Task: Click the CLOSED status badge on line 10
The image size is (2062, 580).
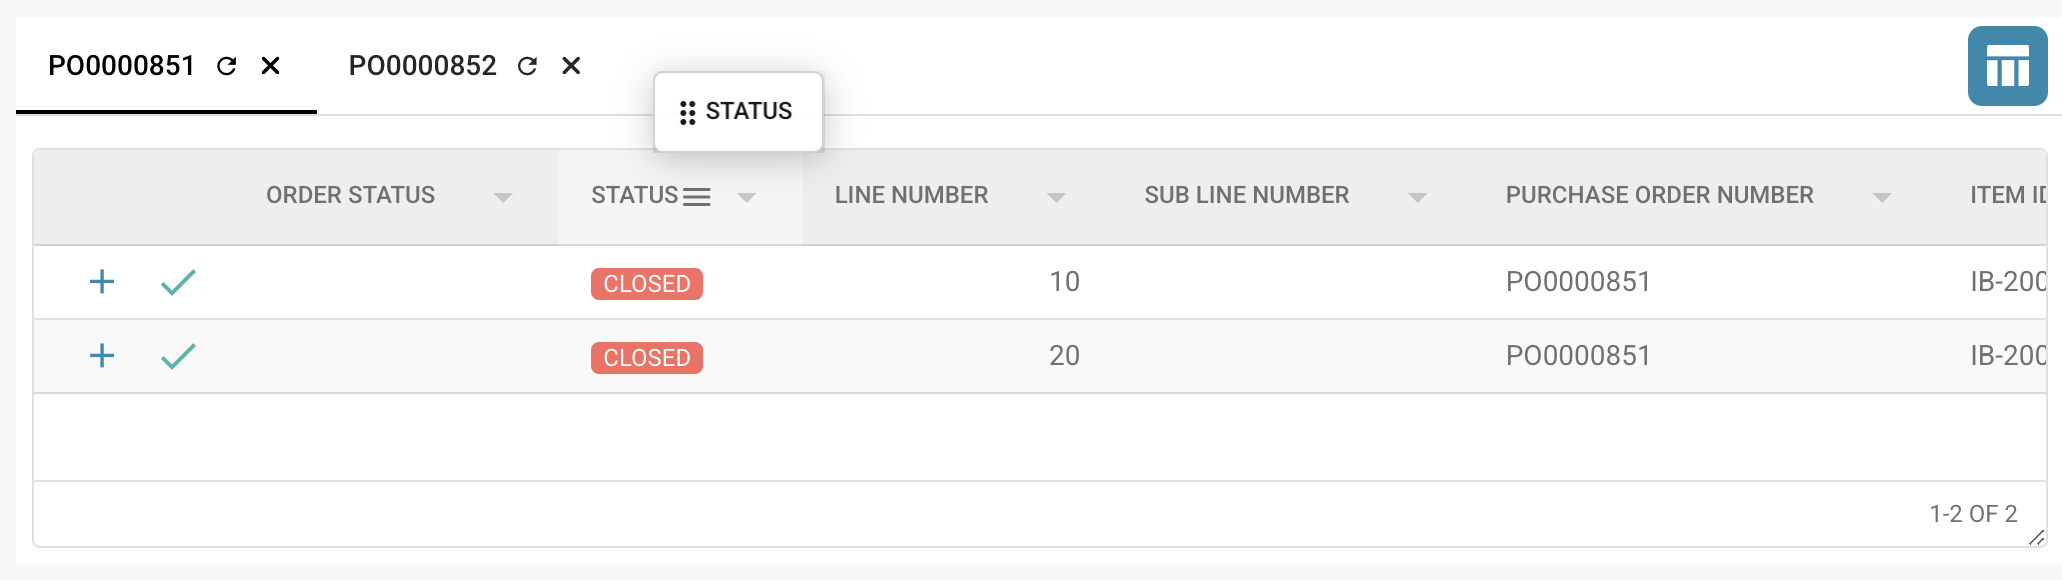Action: (647, 284)
